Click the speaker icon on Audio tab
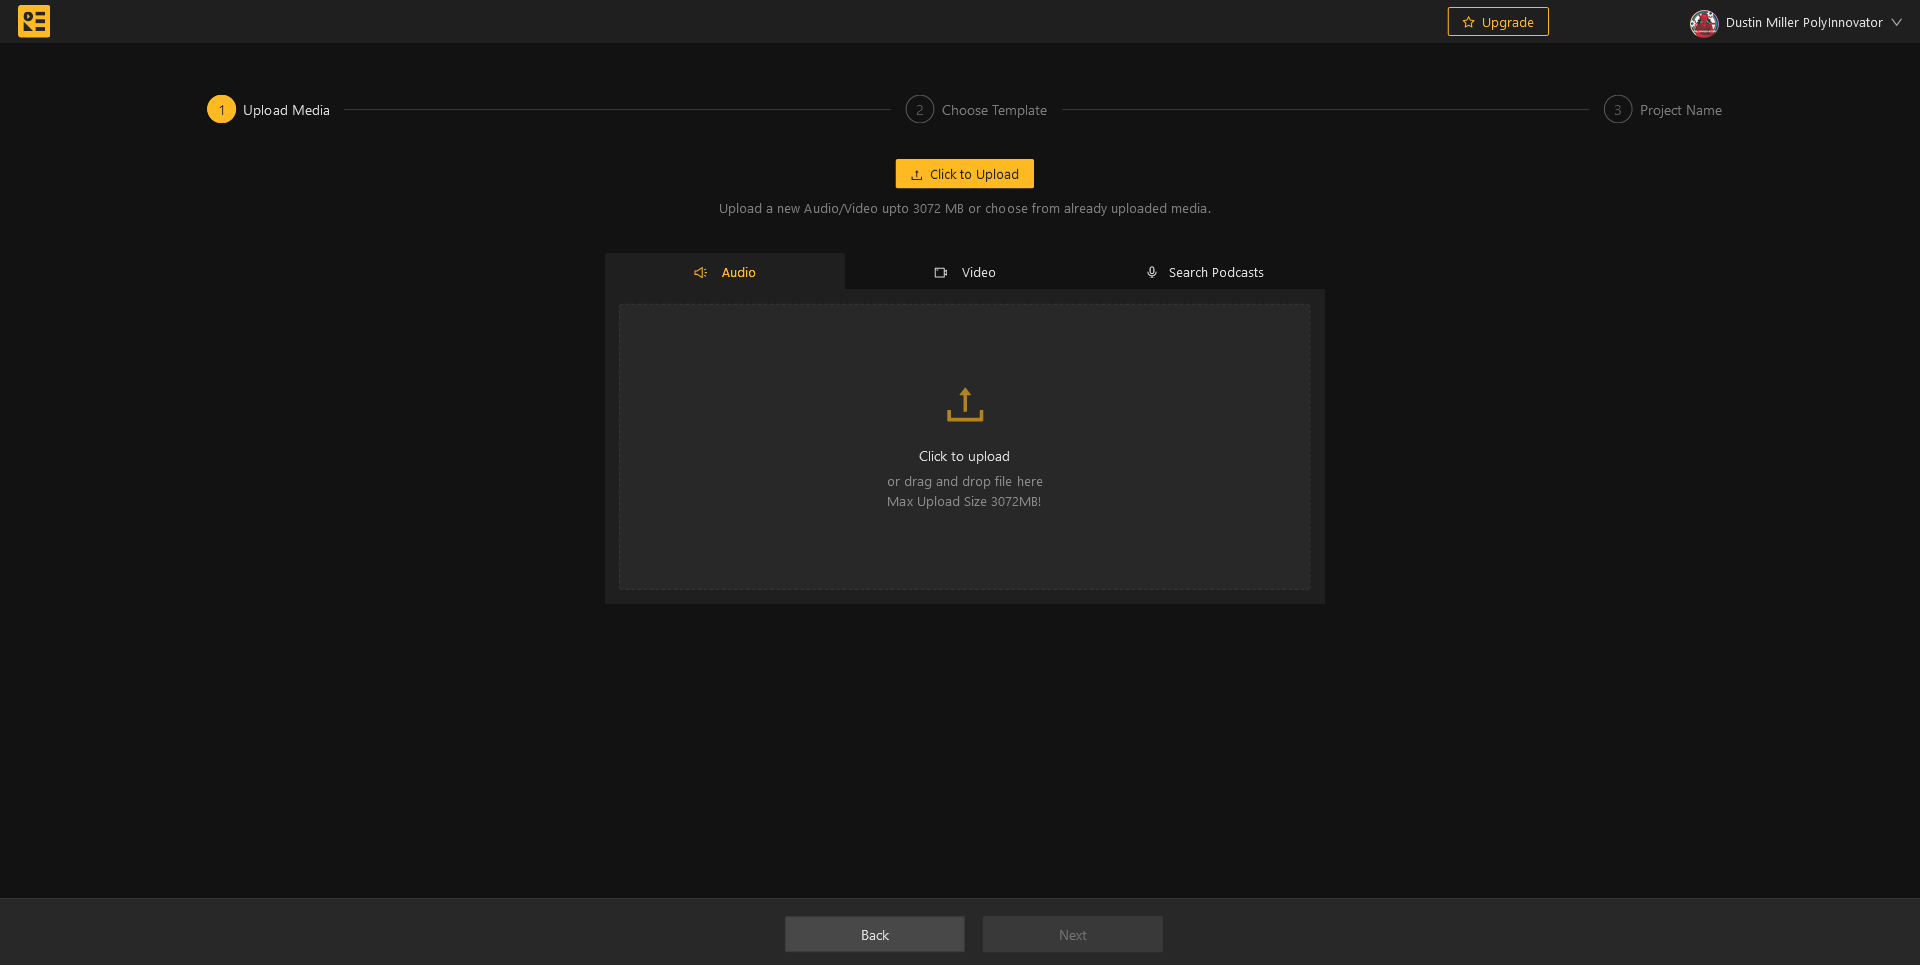The width and height of the screenshot is (1920, 965). pyautogui.click(x=700, y=273)
